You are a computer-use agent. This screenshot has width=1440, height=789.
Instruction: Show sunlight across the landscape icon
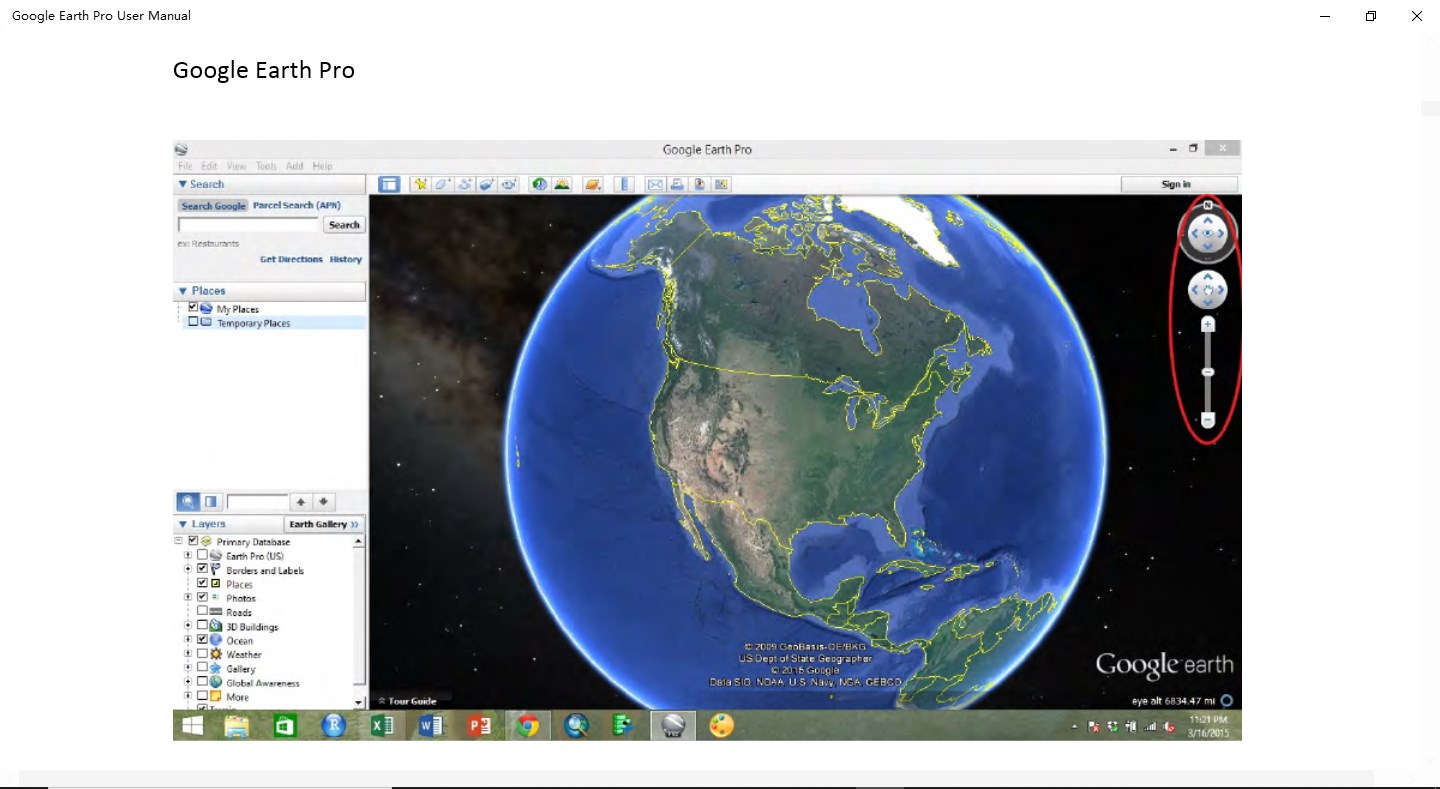tap(562, 184)
